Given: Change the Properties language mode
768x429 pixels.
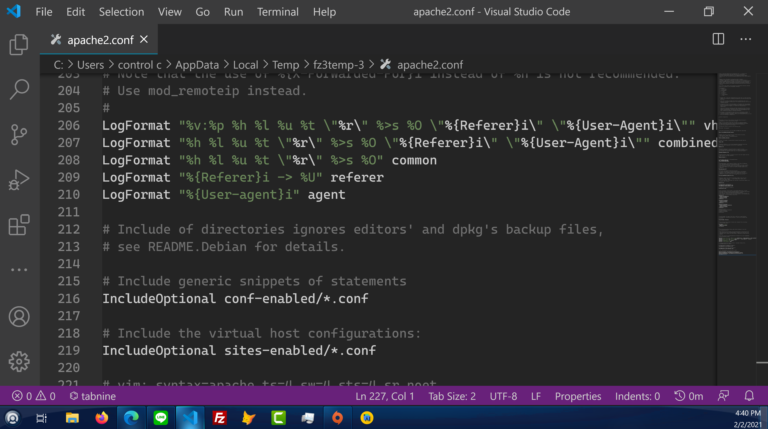Looking at the screenshot, I should [578, 396].
